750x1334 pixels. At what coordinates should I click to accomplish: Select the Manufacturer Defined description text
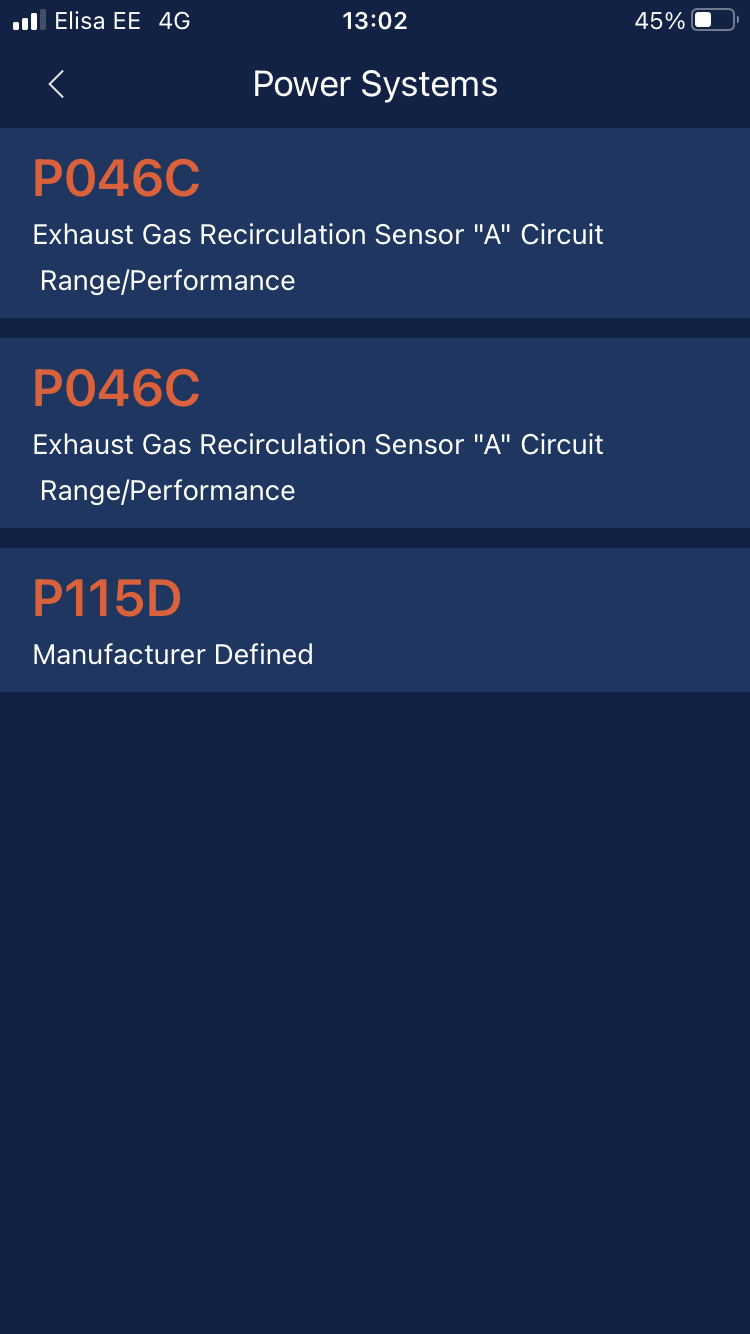[173, 654]
